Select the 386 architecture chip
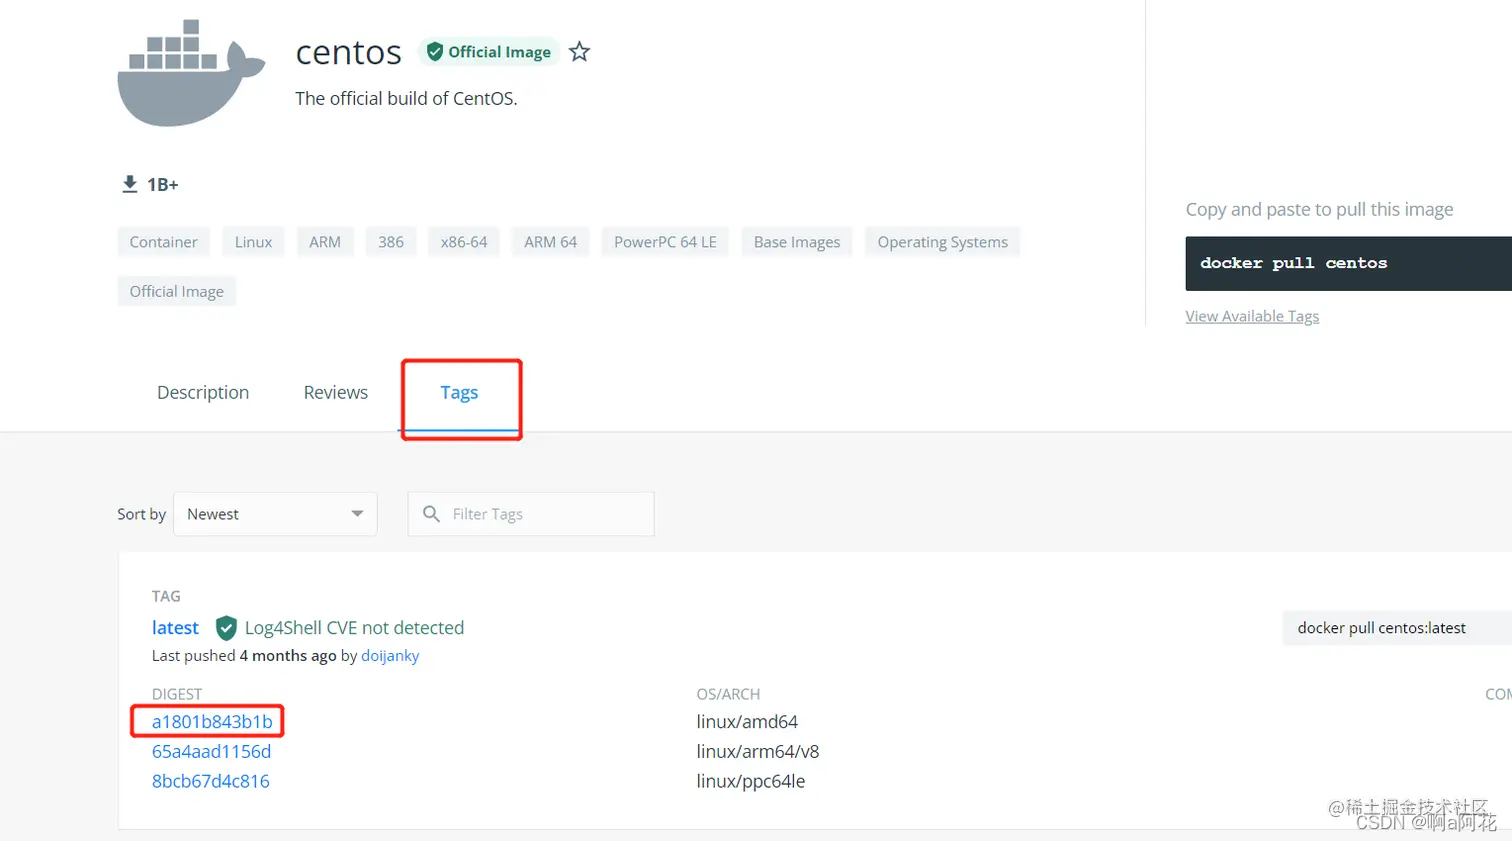The width and height of the screenshot is (1512, 841). tap(391, 242)
